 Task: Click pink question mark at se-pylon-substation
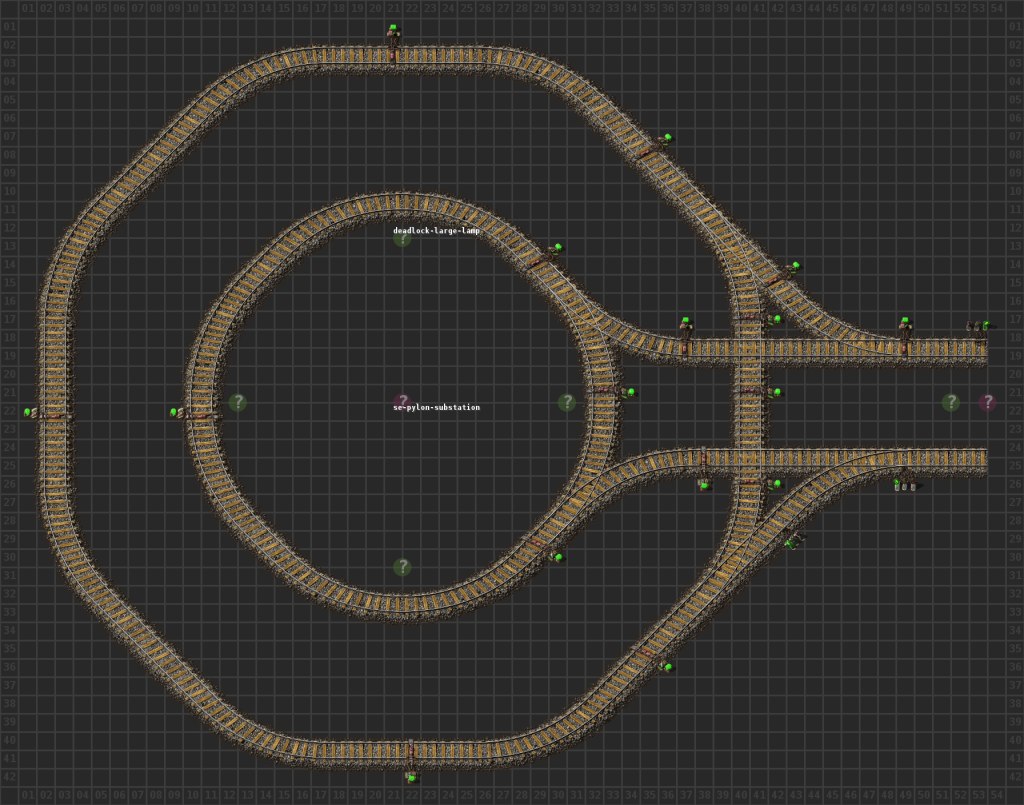402,402
